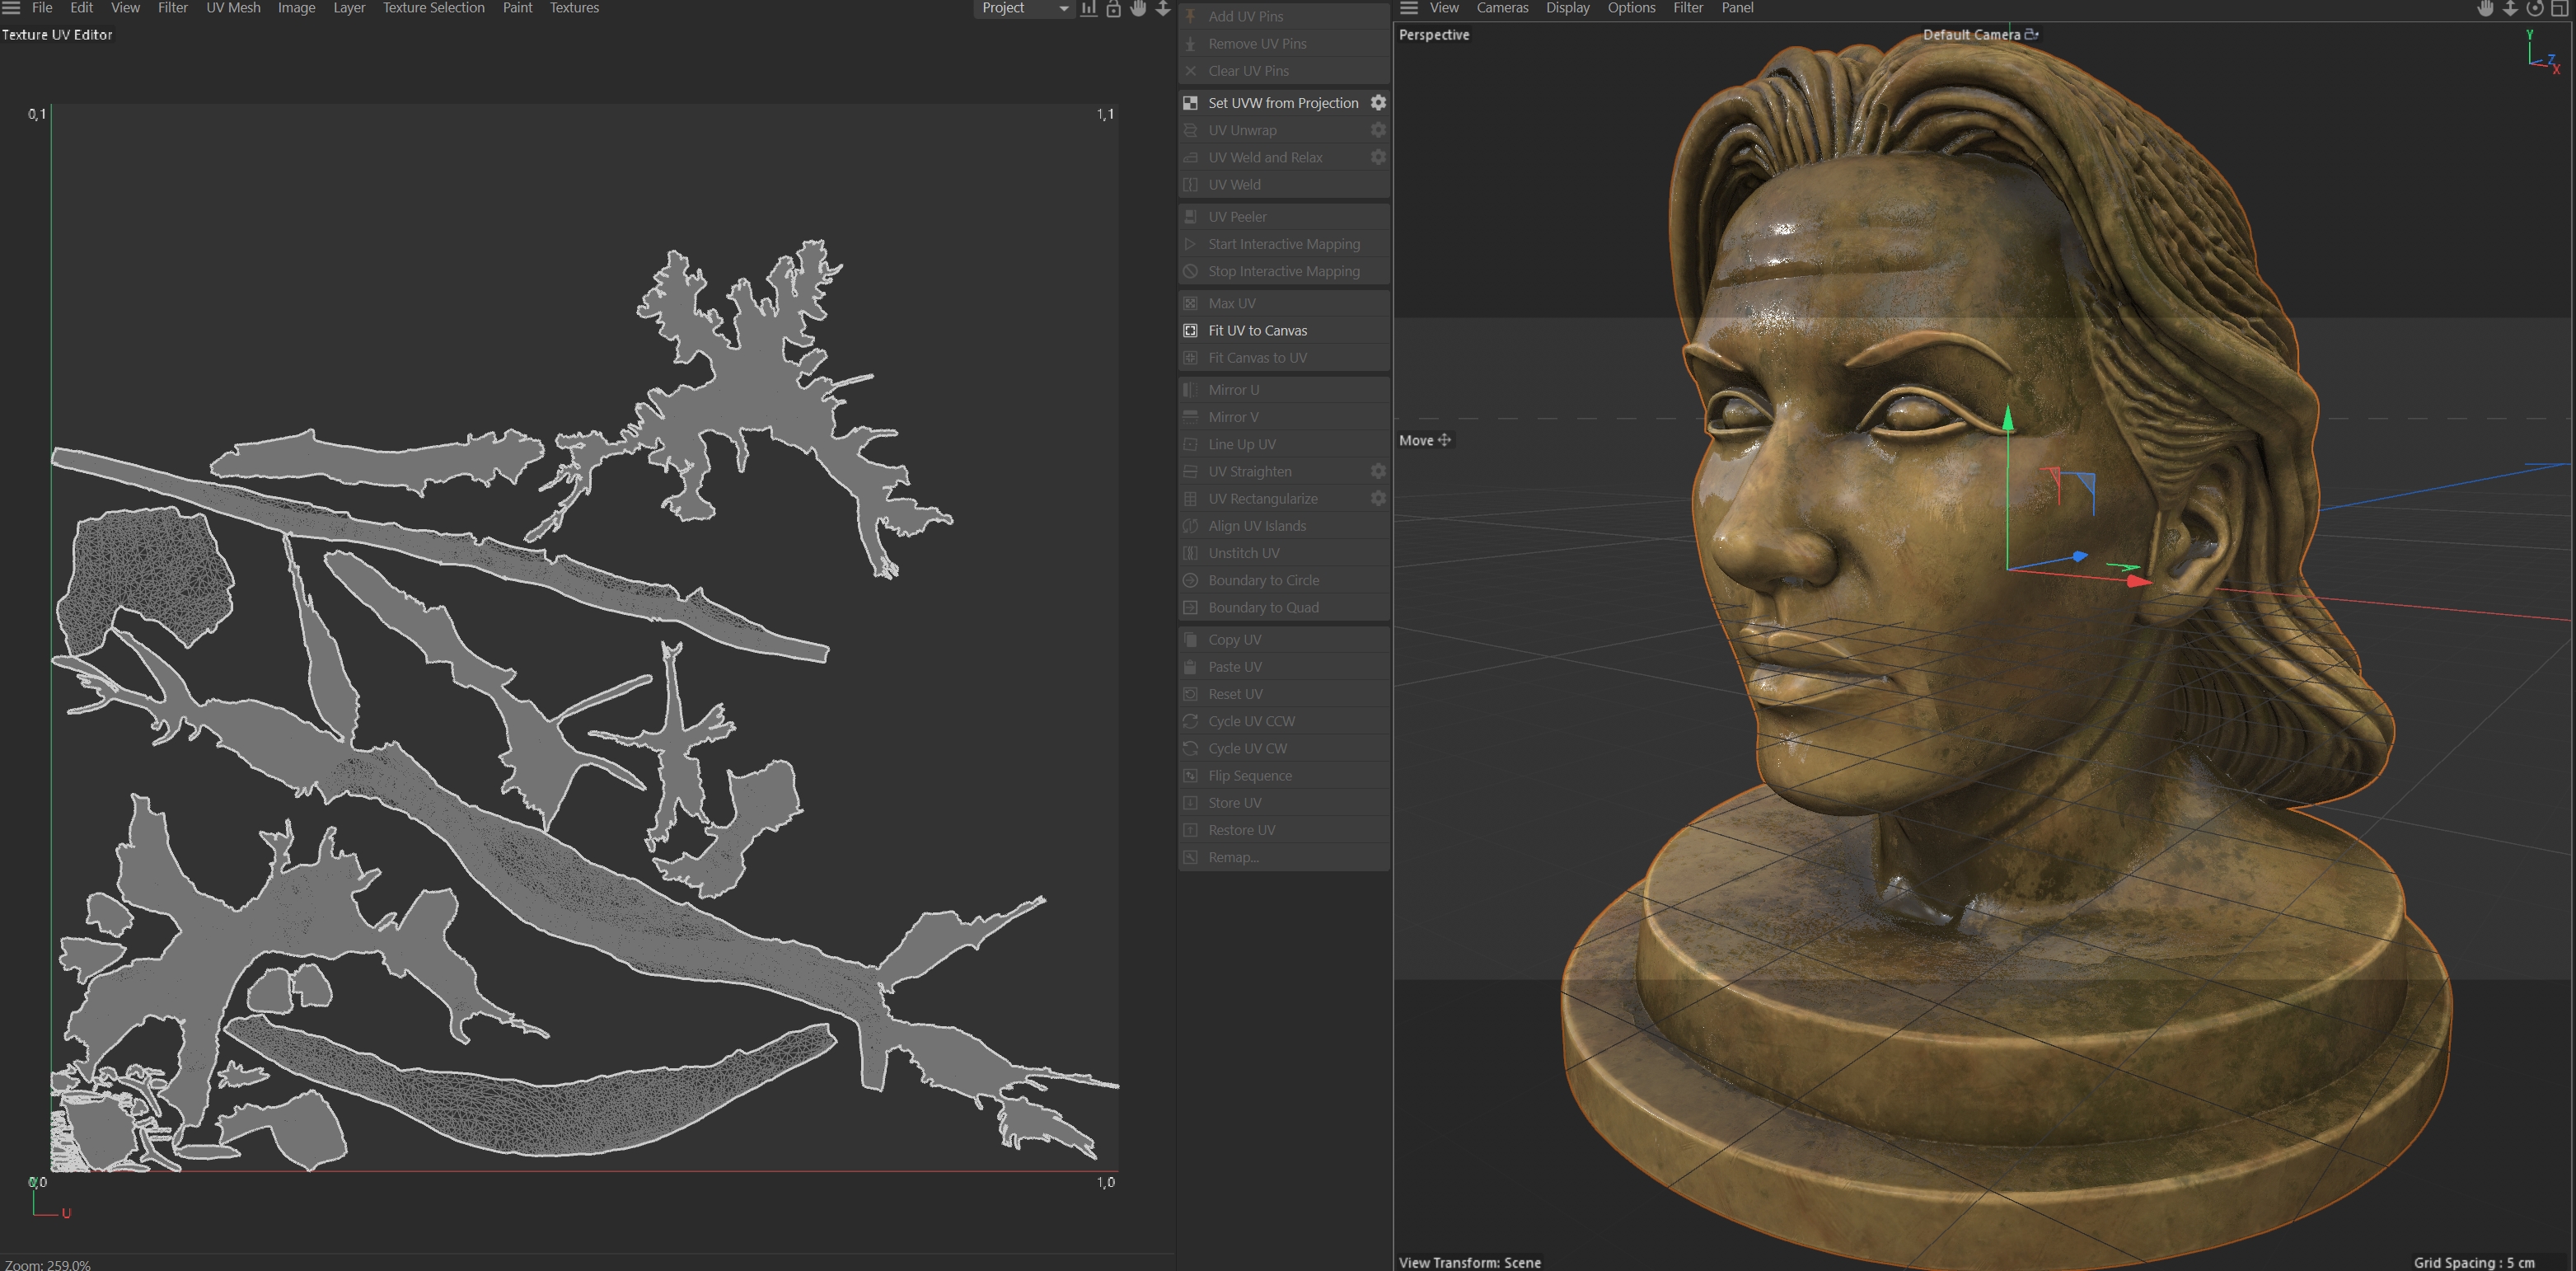
Task: Click the UV editor histogram bars icon
Action: coord(1089,8)
